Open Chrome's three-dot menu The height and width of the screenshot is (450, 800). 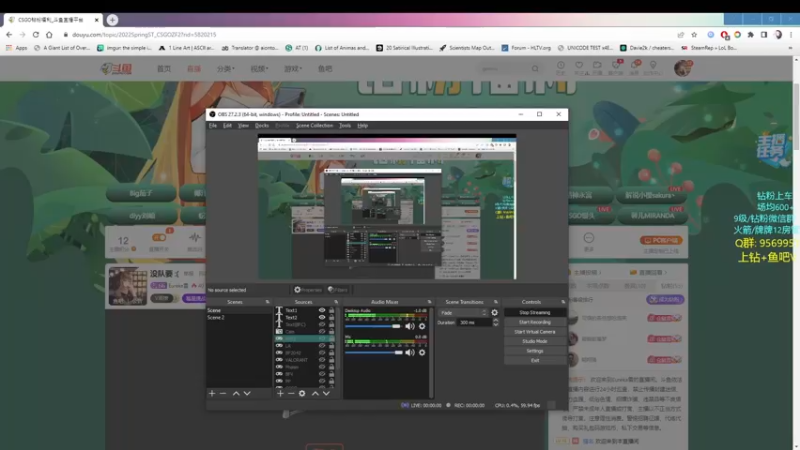tap(791, 35)
